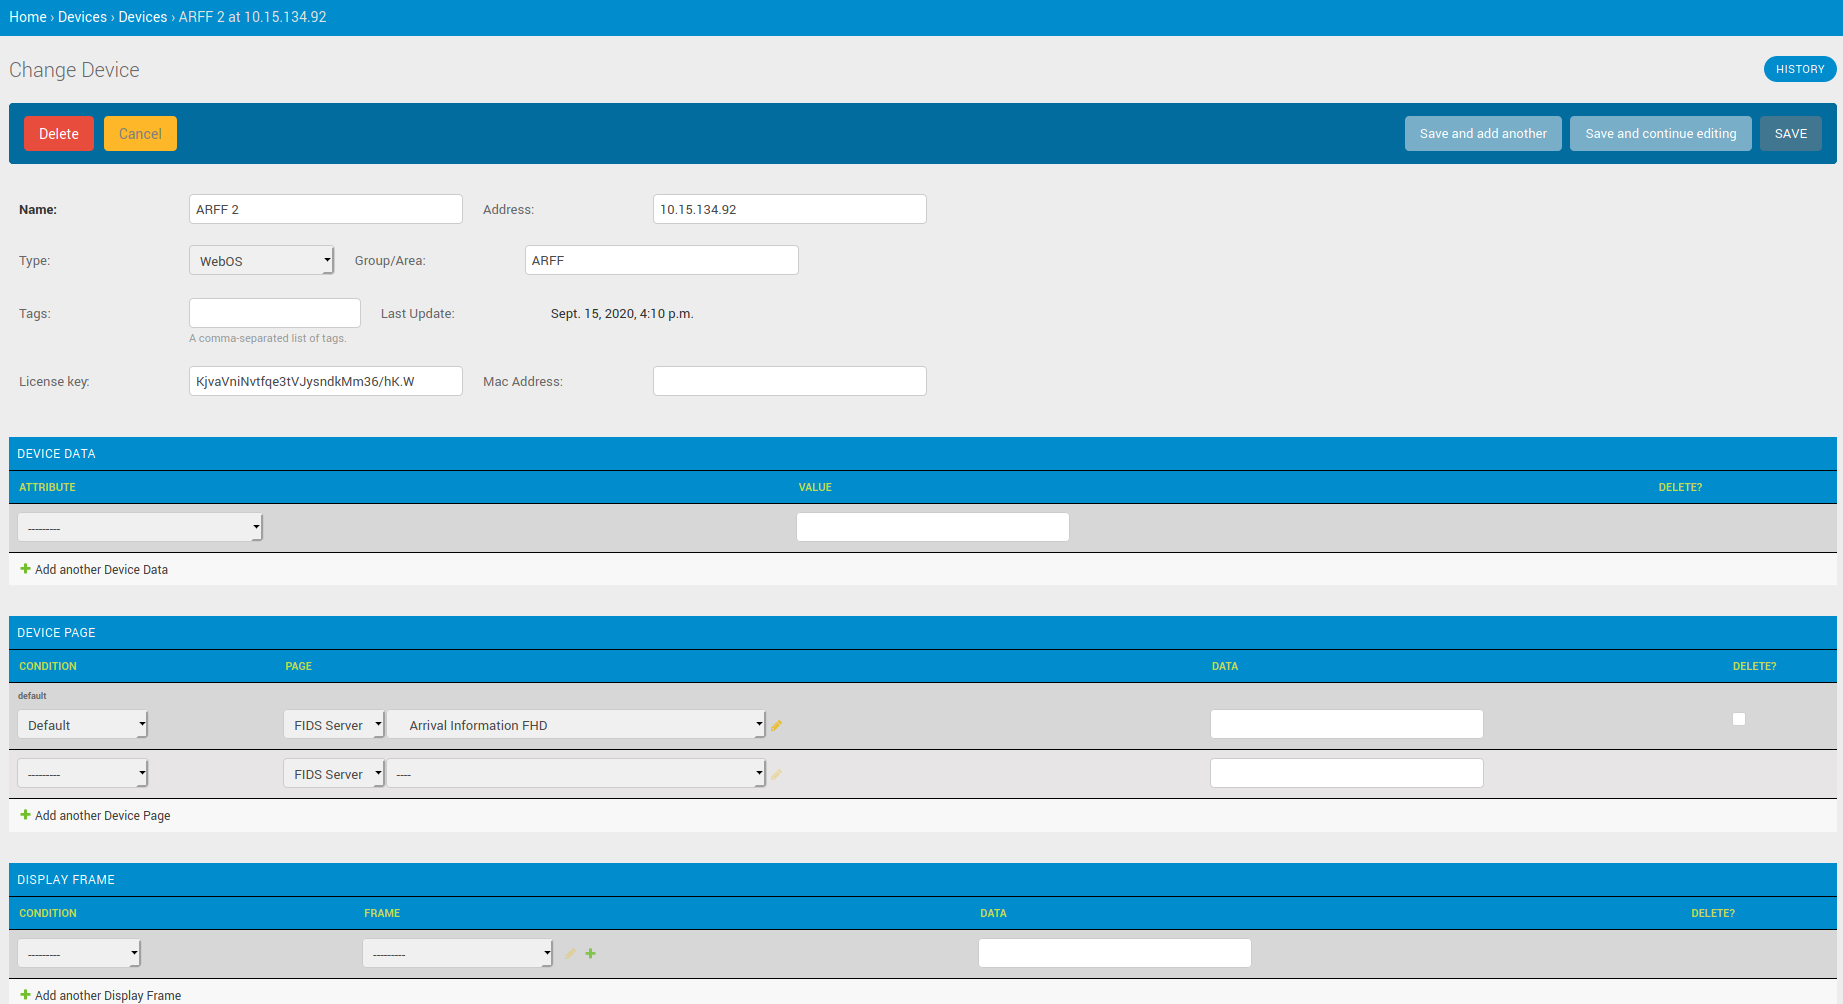This screenshot has width=1843, height=1004.
Task: Click the green plus icon next to Frame dropdown
Action: [590, 954]
